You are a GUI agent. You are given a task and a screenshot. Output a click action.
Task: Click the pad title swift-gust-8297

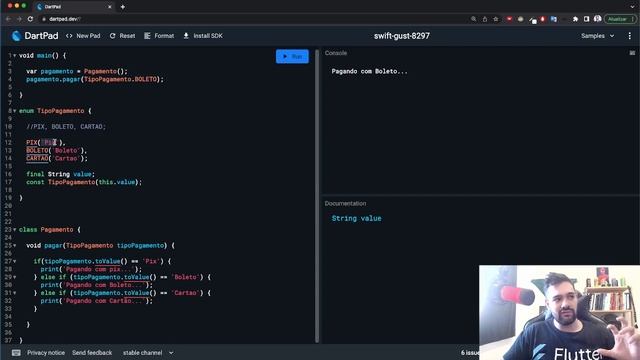click(x=402, y=36)
